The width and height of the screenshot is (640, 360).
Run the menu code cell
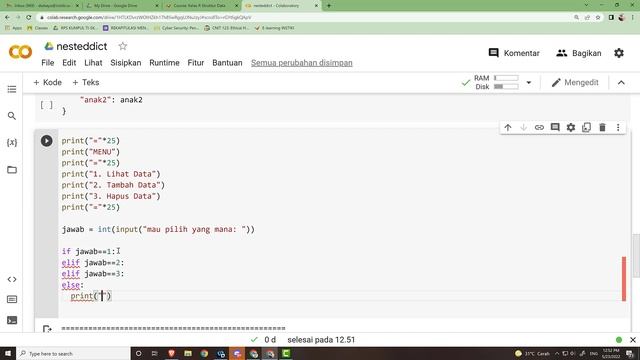click(x=47, y=141)
